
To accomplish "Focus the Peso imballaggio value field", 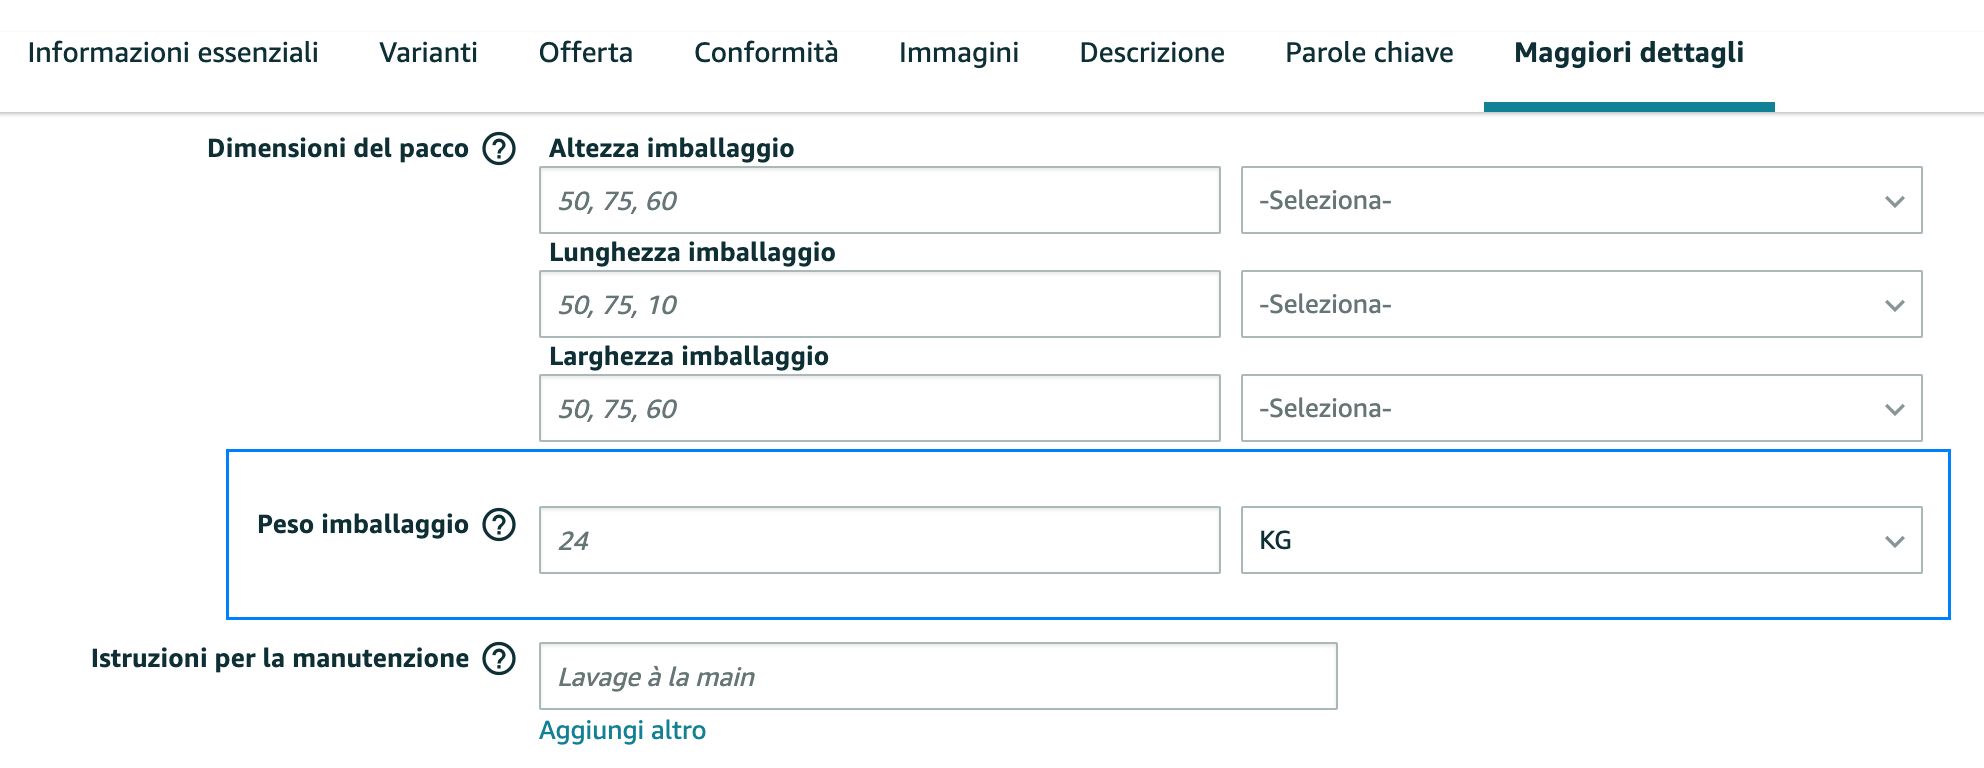I will tap(880, 540).
